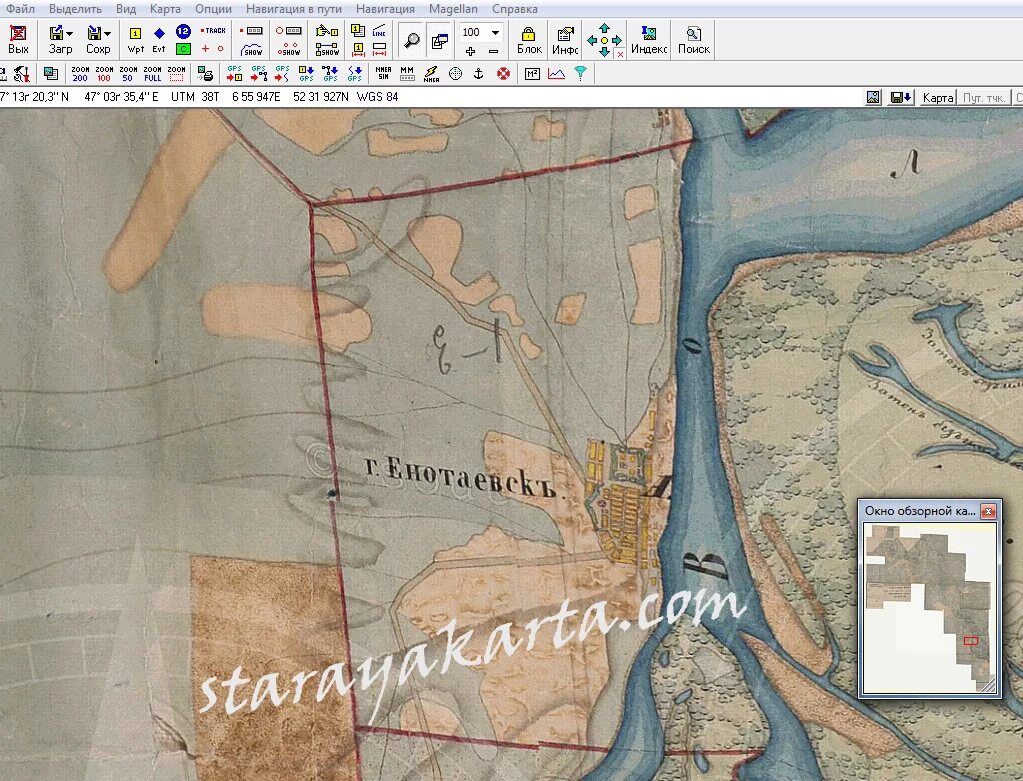The width and height of the screenshot is (1023, 781).
Task: Click the anchor alarm icon
Action: tap(478, 74)
